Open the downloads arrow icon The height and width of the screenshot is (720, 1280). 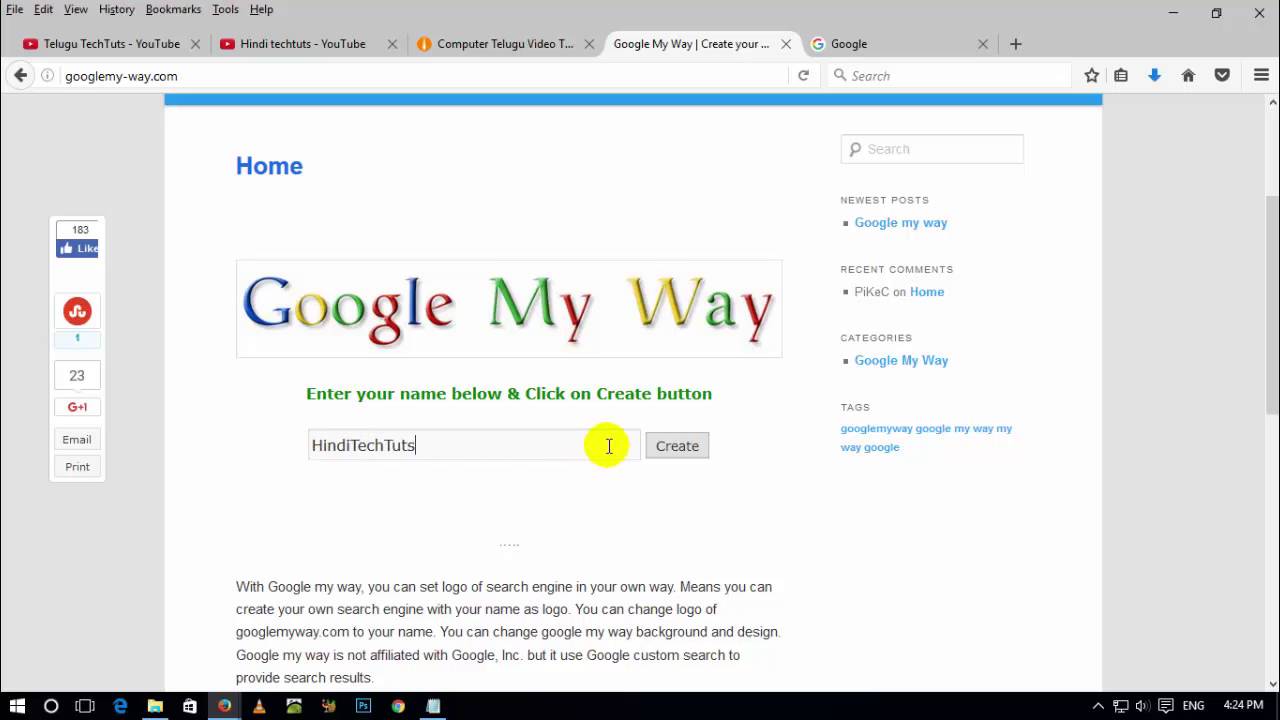[1154, 75]
